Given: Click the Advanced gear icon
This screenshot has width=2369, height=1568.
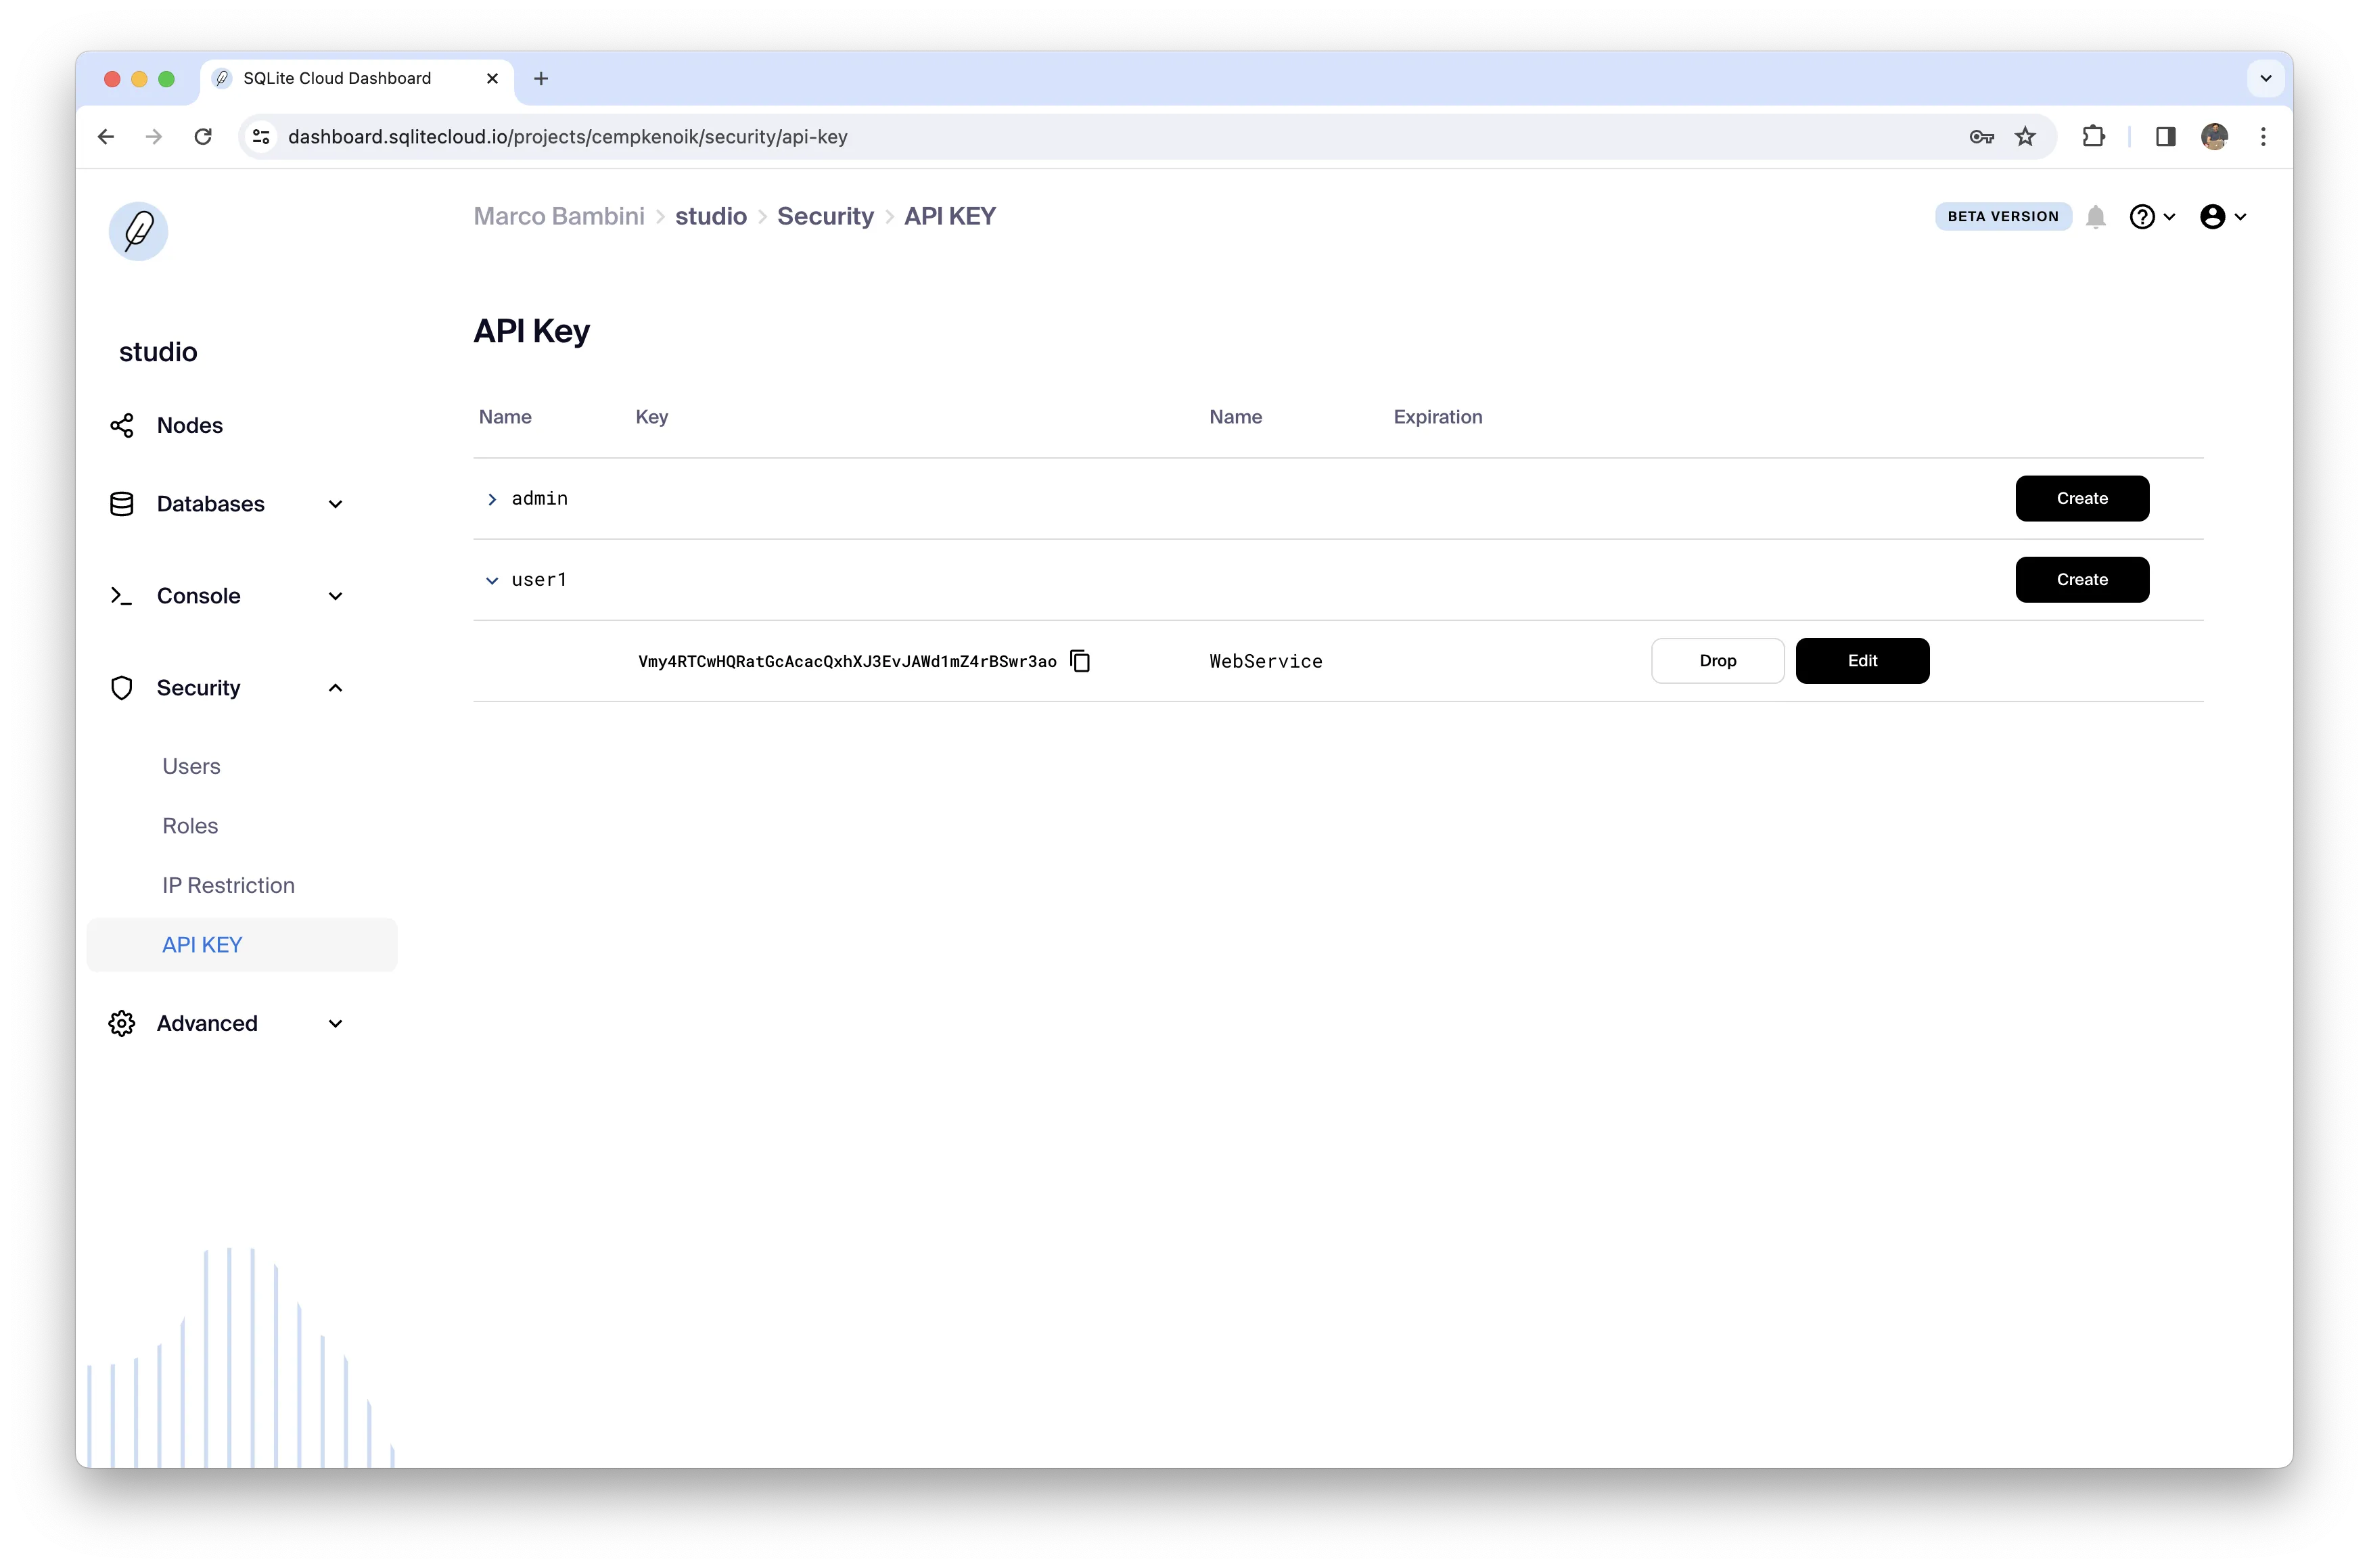Looking at the screenshot, I should [x=122, y=1023].
